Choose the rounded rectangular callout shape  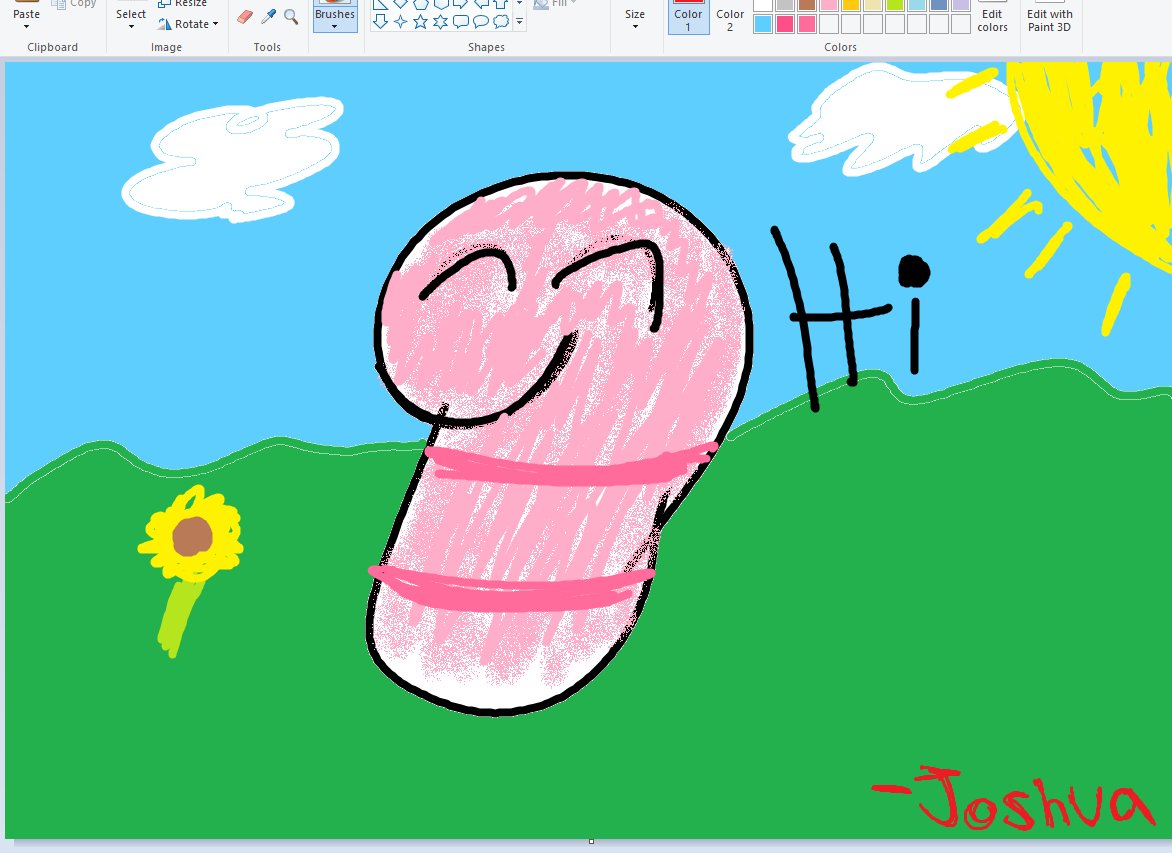click(461, 21)
